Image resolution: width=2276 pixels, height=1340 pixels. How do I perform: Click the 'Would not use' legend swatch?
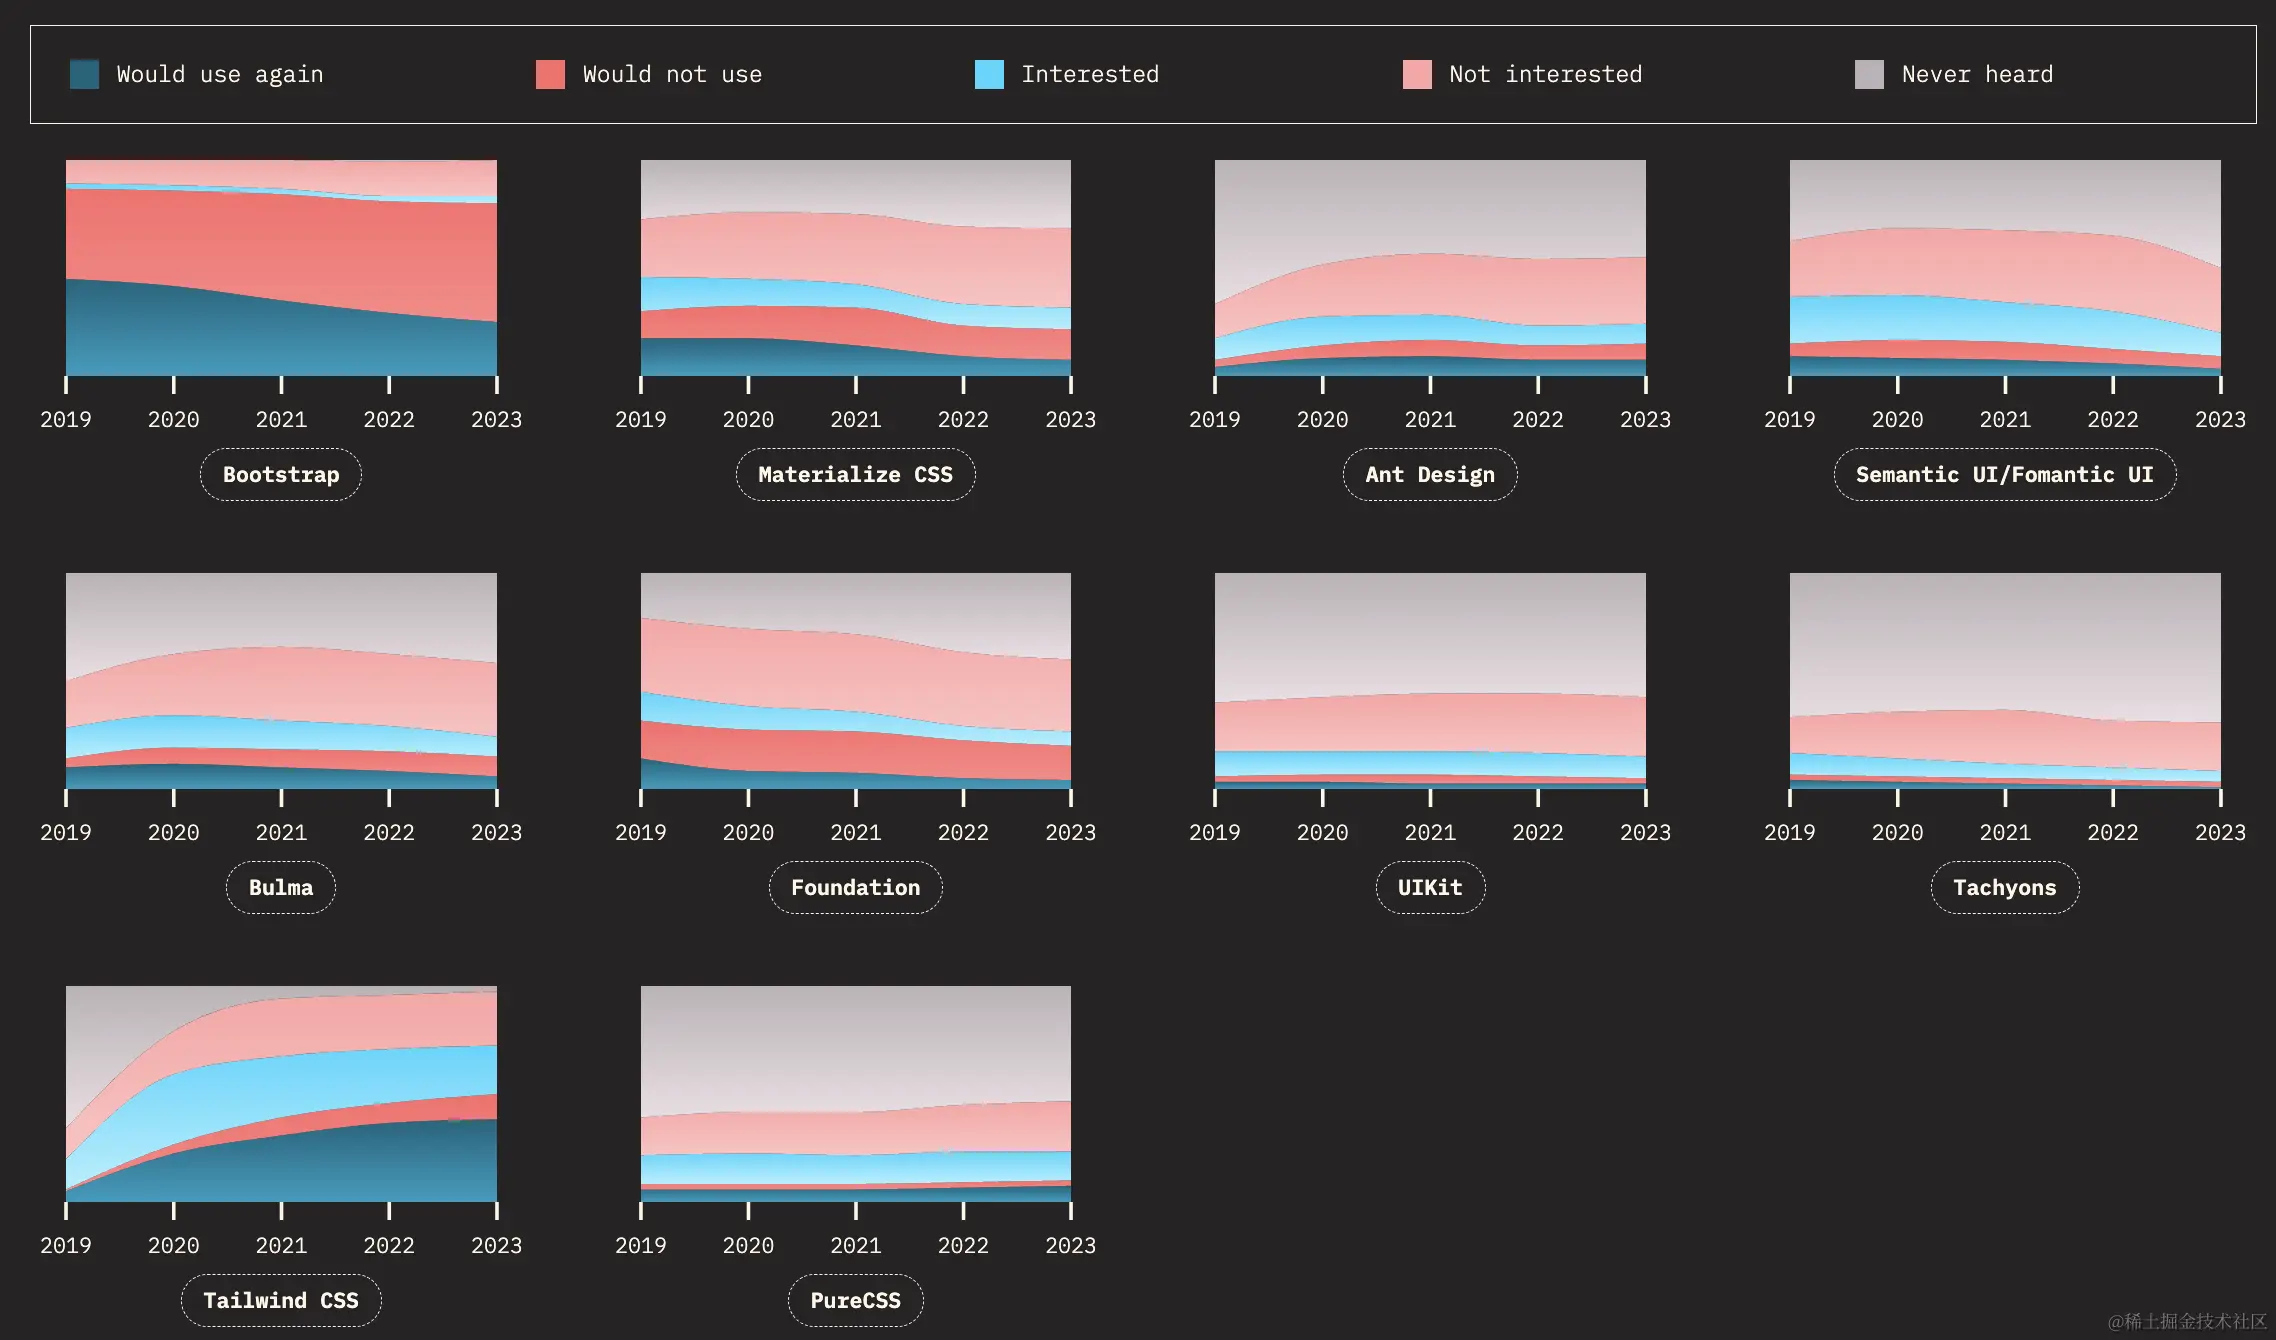550,74
